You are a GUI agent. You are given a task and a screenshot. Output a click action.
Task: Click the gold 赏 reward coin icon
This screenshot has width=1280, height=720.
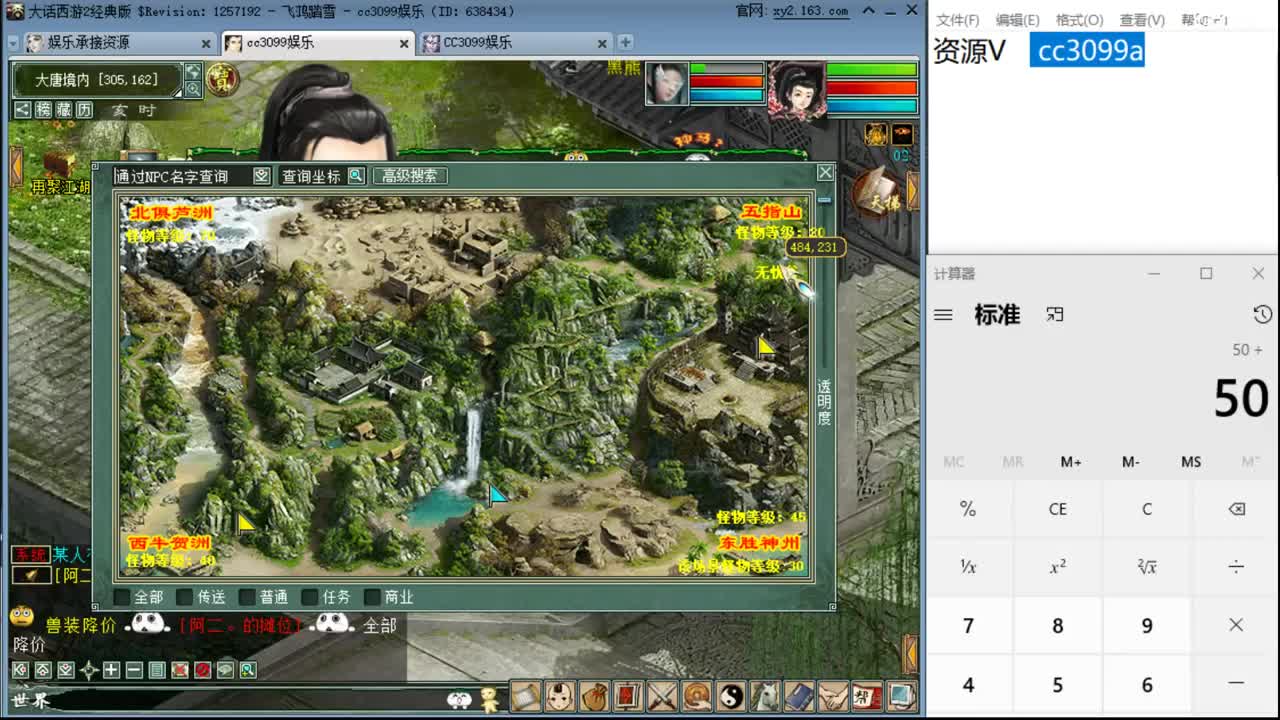click(x=221, y=78)
